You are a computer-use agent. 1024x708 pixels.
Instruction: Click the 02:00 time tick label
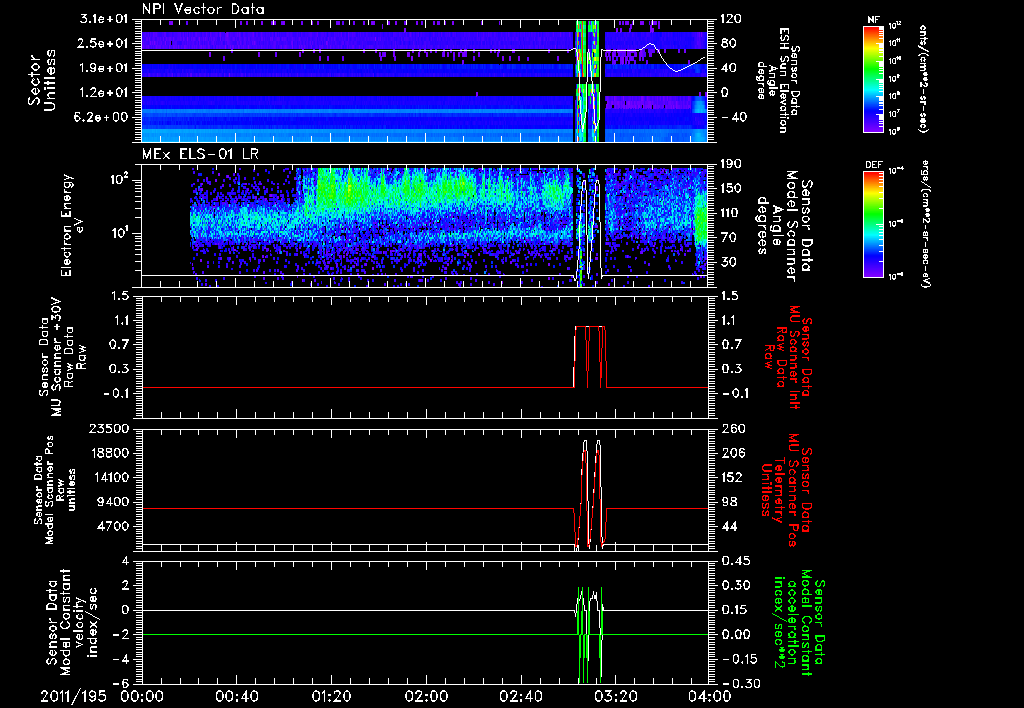426,696
